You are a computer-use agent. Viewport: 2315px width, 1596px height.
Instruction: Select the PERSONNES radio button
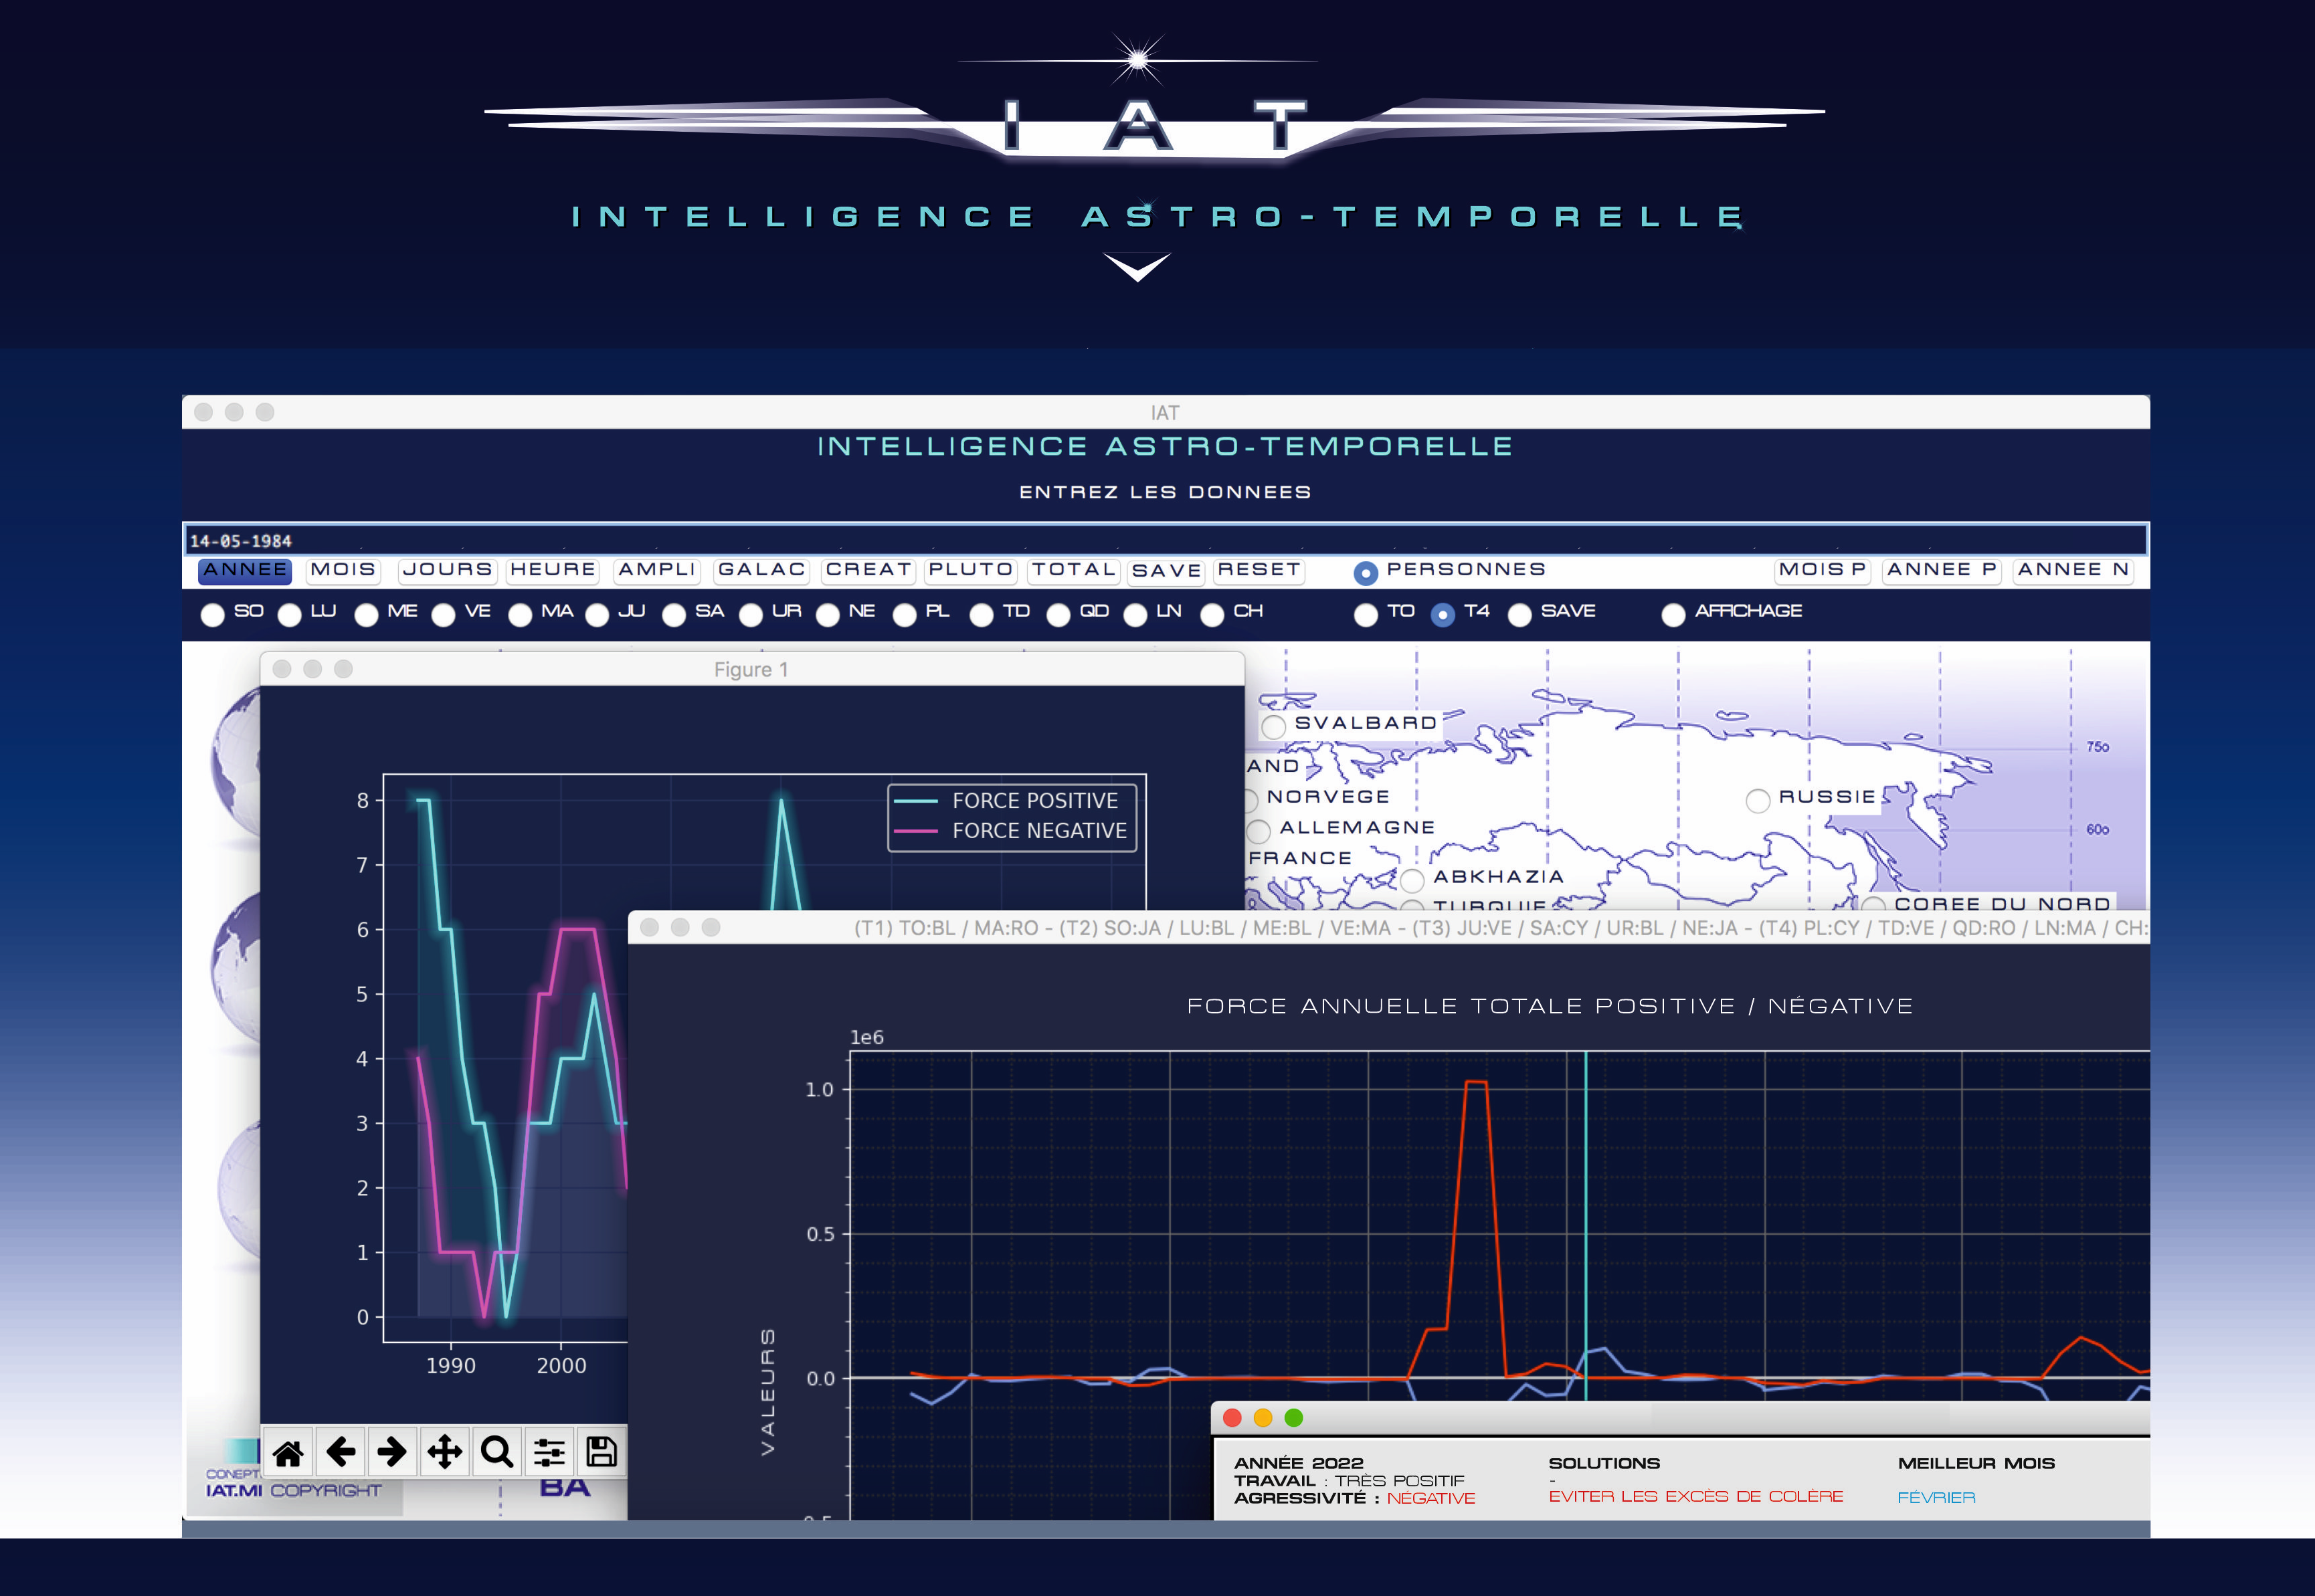coord(1365,573)
